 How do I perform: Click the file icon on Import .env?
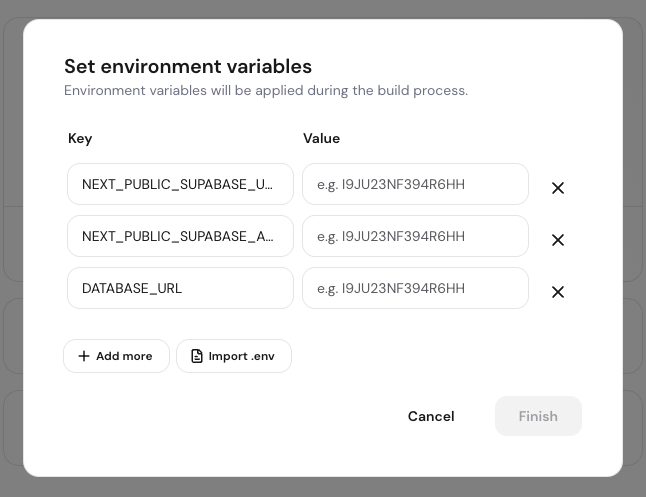pyautogui.click(x=197, y=356)
